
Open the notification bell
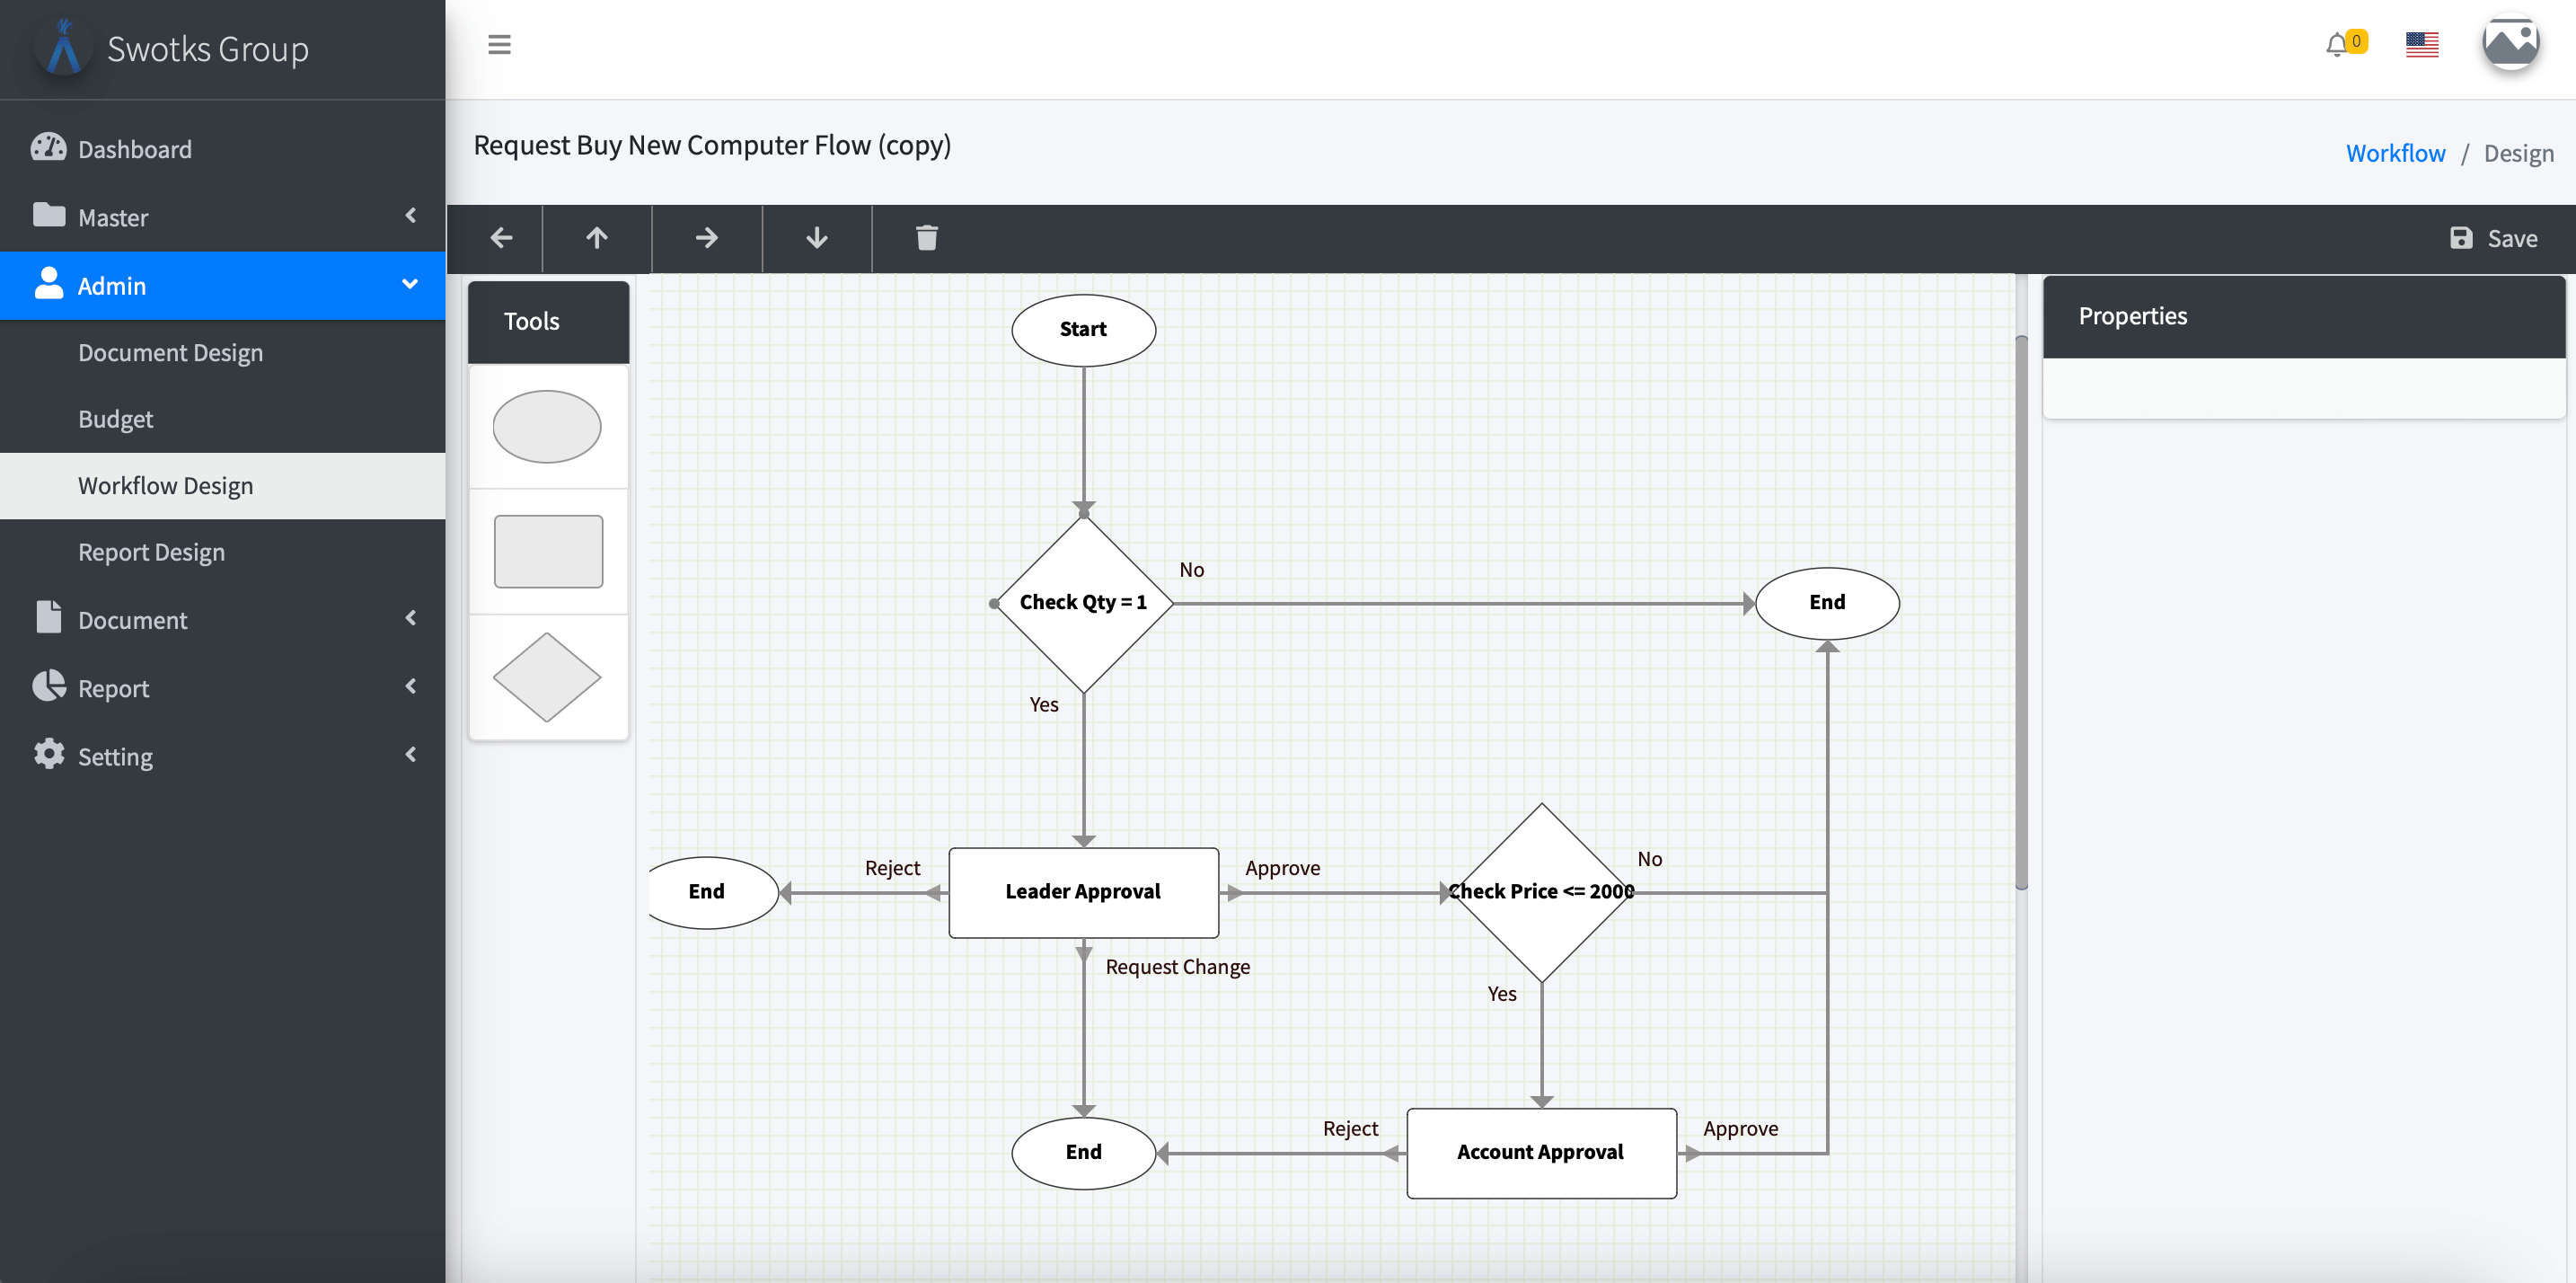tap(2341, 44)
